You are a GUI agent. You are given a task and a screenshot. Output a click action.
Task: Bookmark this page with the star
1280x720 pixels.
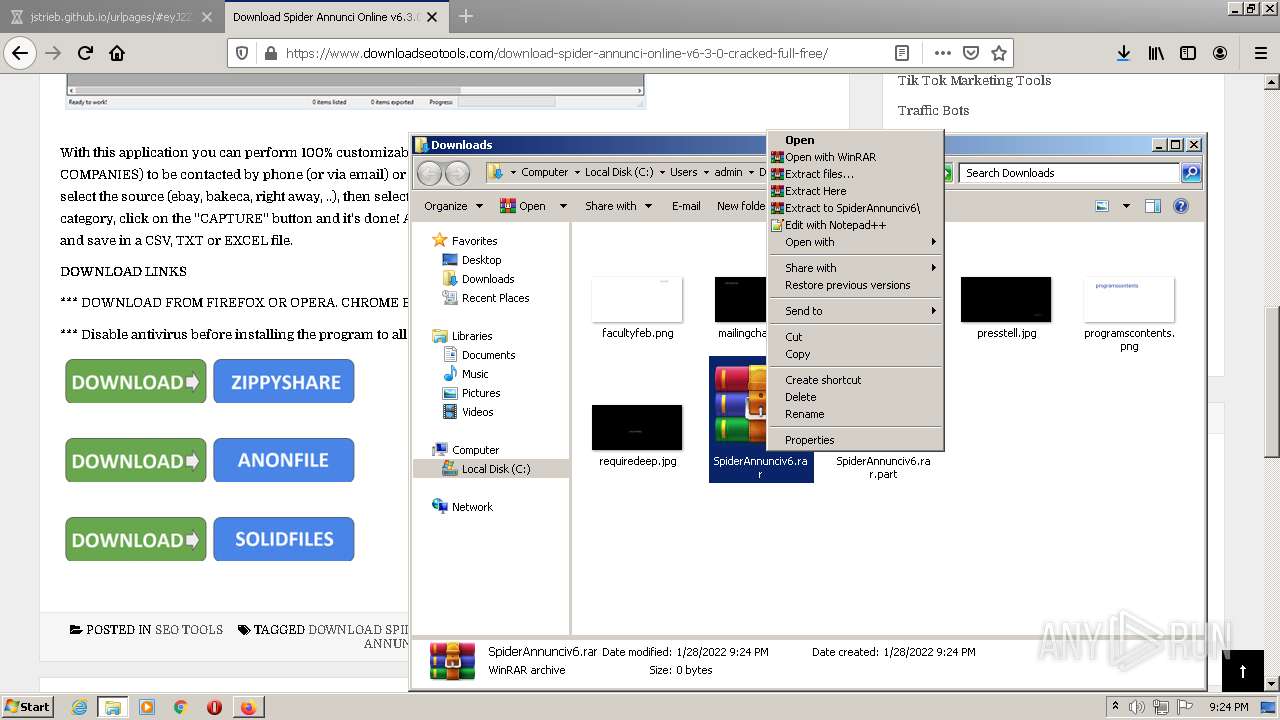point(998,53)
